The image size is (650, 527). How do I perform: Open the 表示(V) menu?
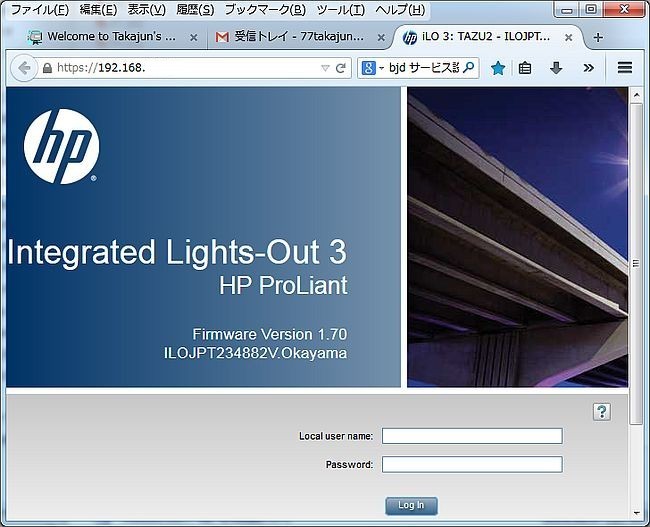click(146, 10)
